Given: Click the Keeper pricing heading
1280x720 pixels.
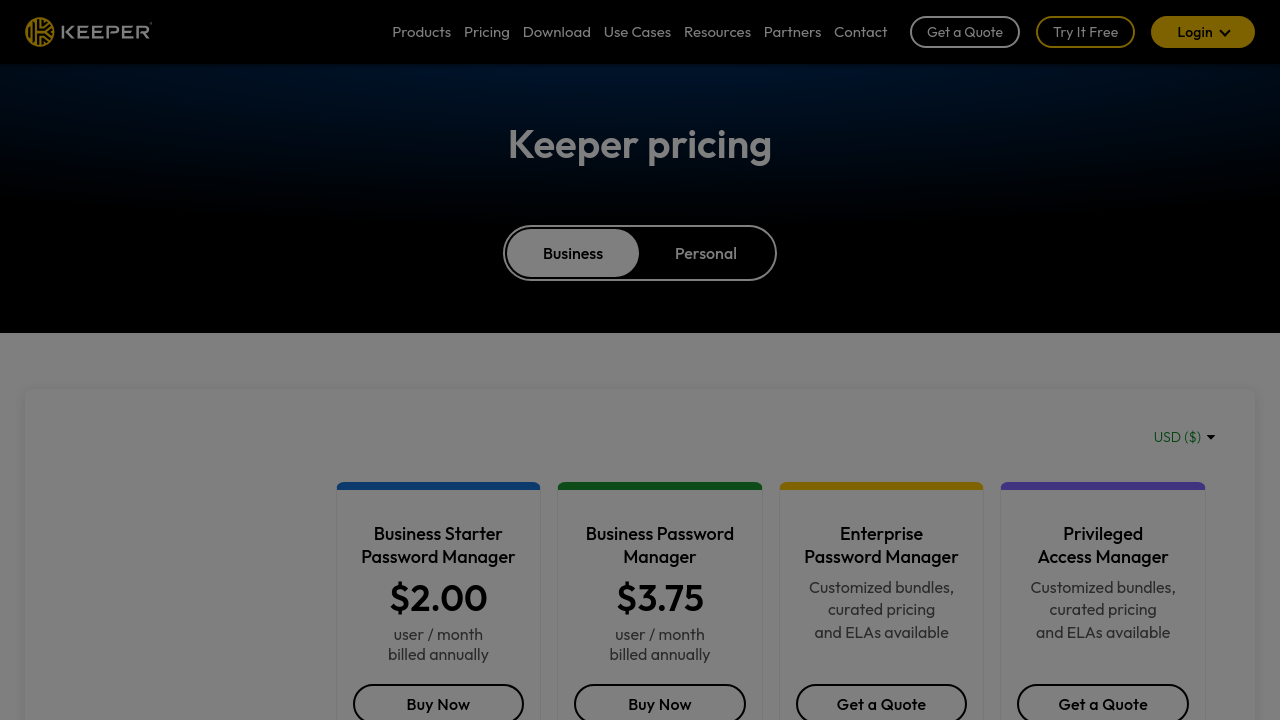Looking at the screenshot, I should coord(640,144).
